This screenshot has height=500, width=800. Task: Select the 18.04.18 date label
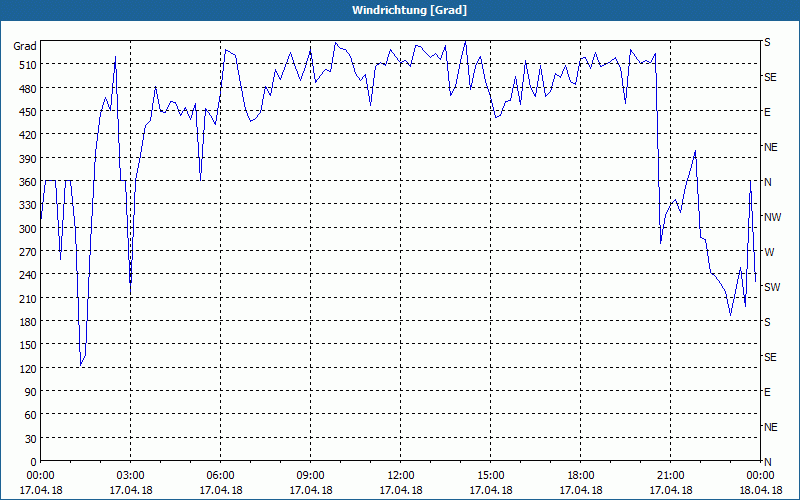(761, 490)
